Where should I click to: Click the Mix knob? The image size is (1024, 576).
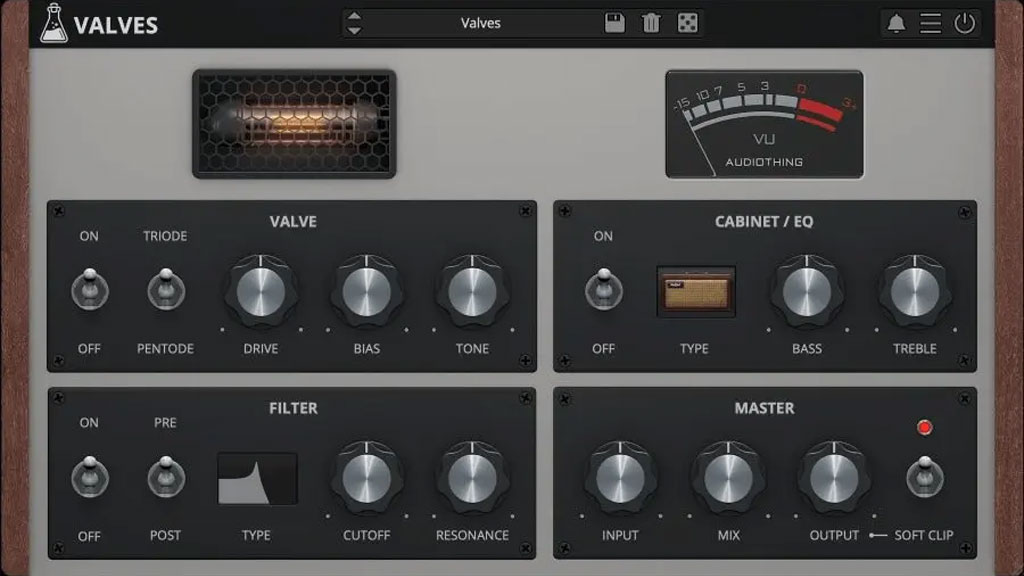coord(728,478)
